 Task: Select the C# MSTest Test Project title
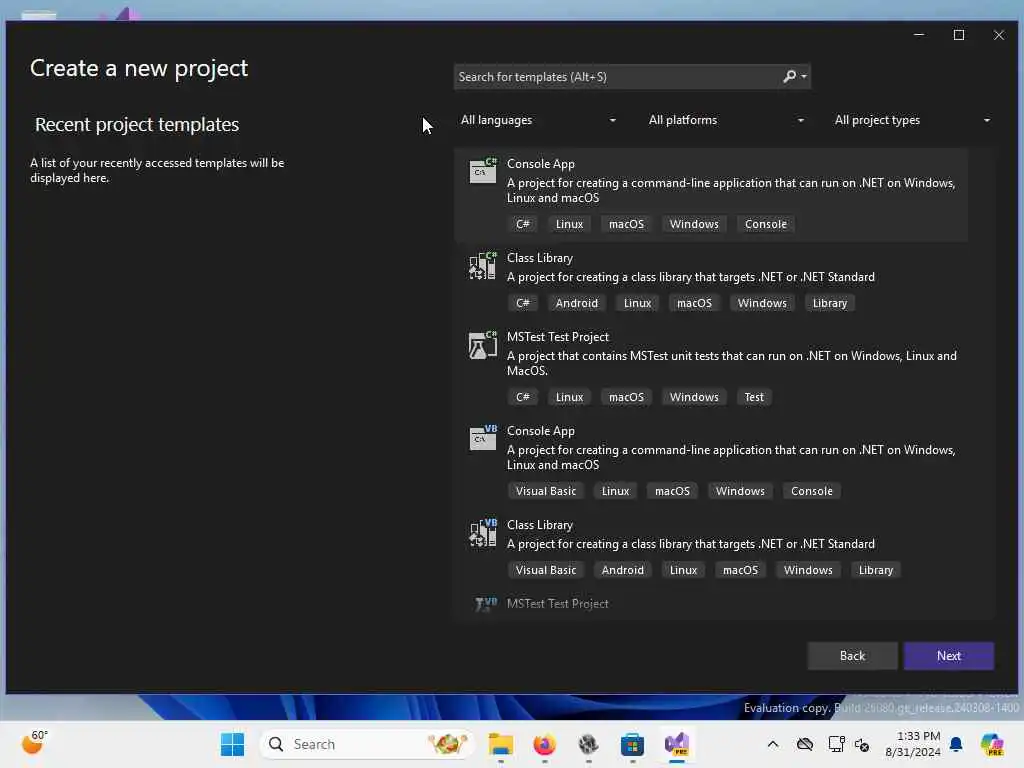(558, 337)
